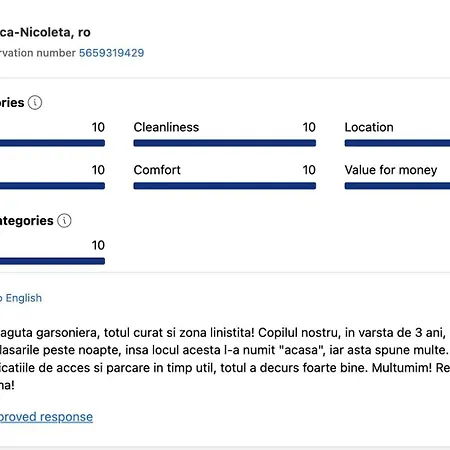
Task: Click the Cleanliness score bar
Action: (x=225, y=143)
